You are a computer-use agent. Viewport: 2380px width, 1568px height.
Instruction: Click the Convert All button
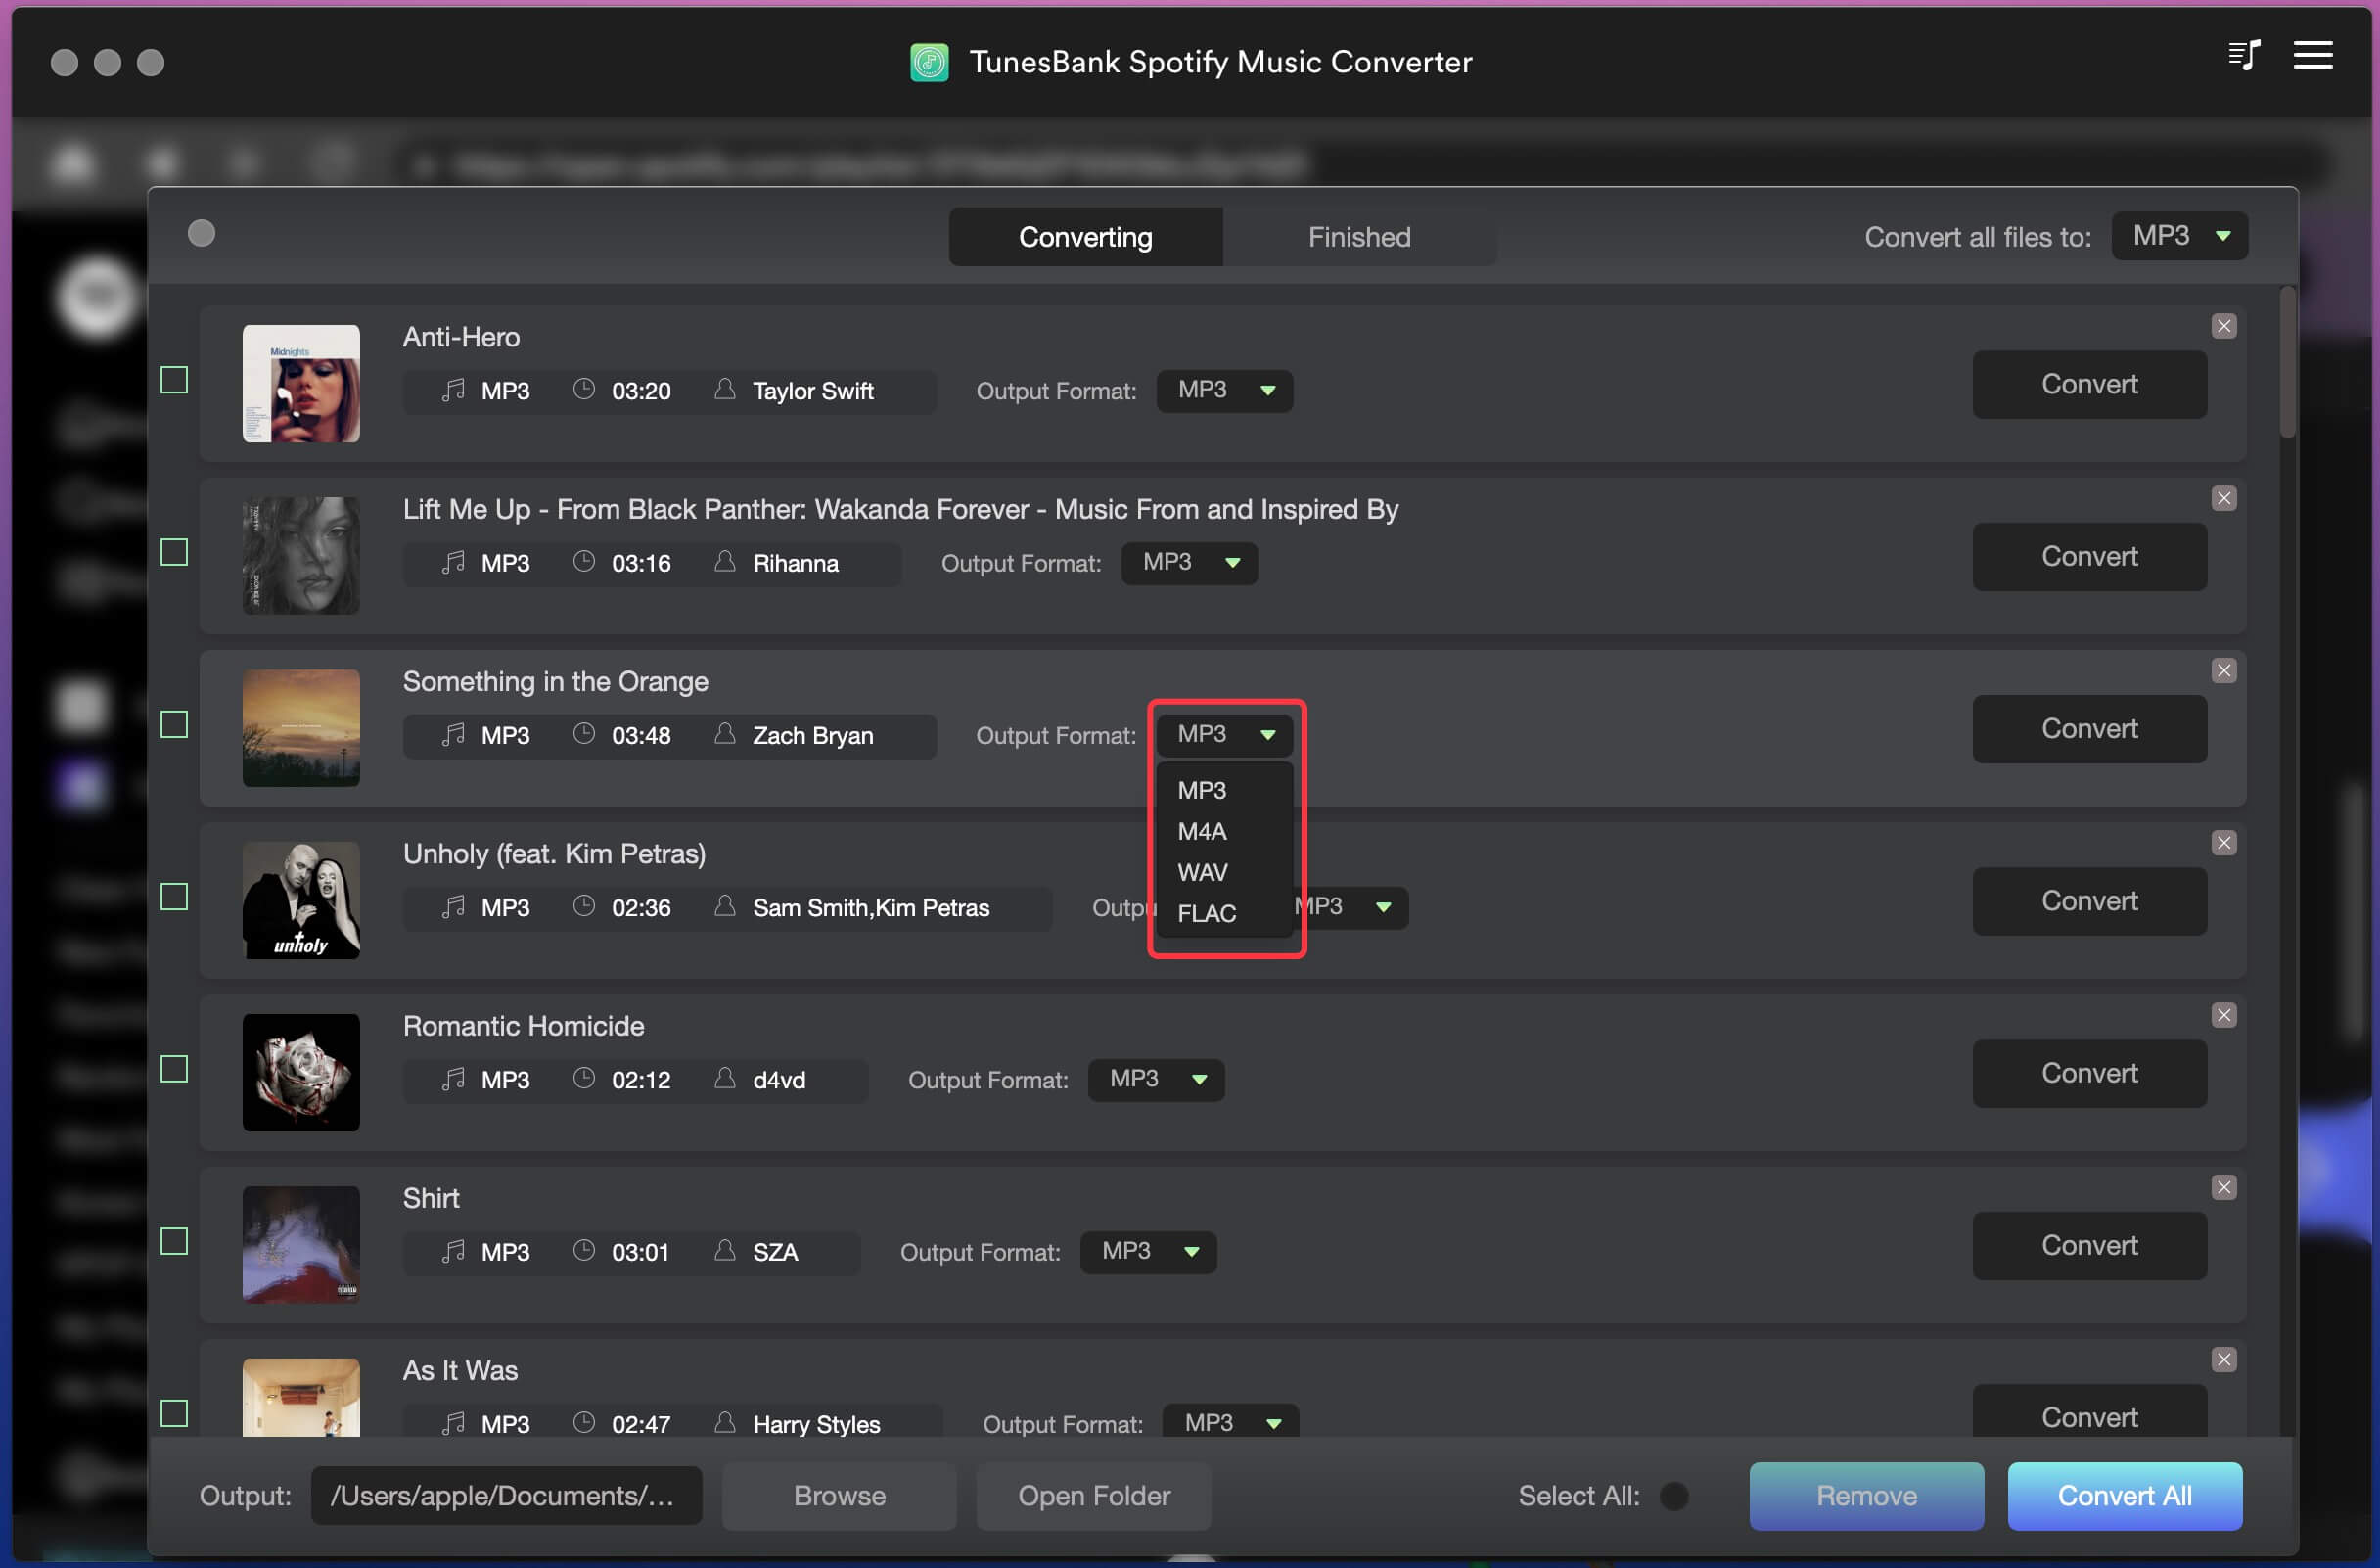[2125, 1496]
